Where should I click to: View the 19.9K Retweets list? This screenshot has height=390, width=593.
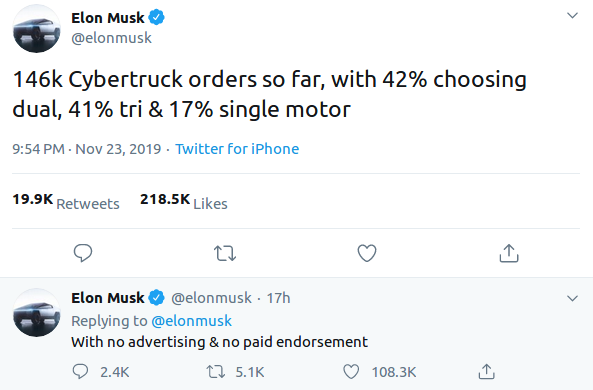pyautogui.click(x=66, y=201)
